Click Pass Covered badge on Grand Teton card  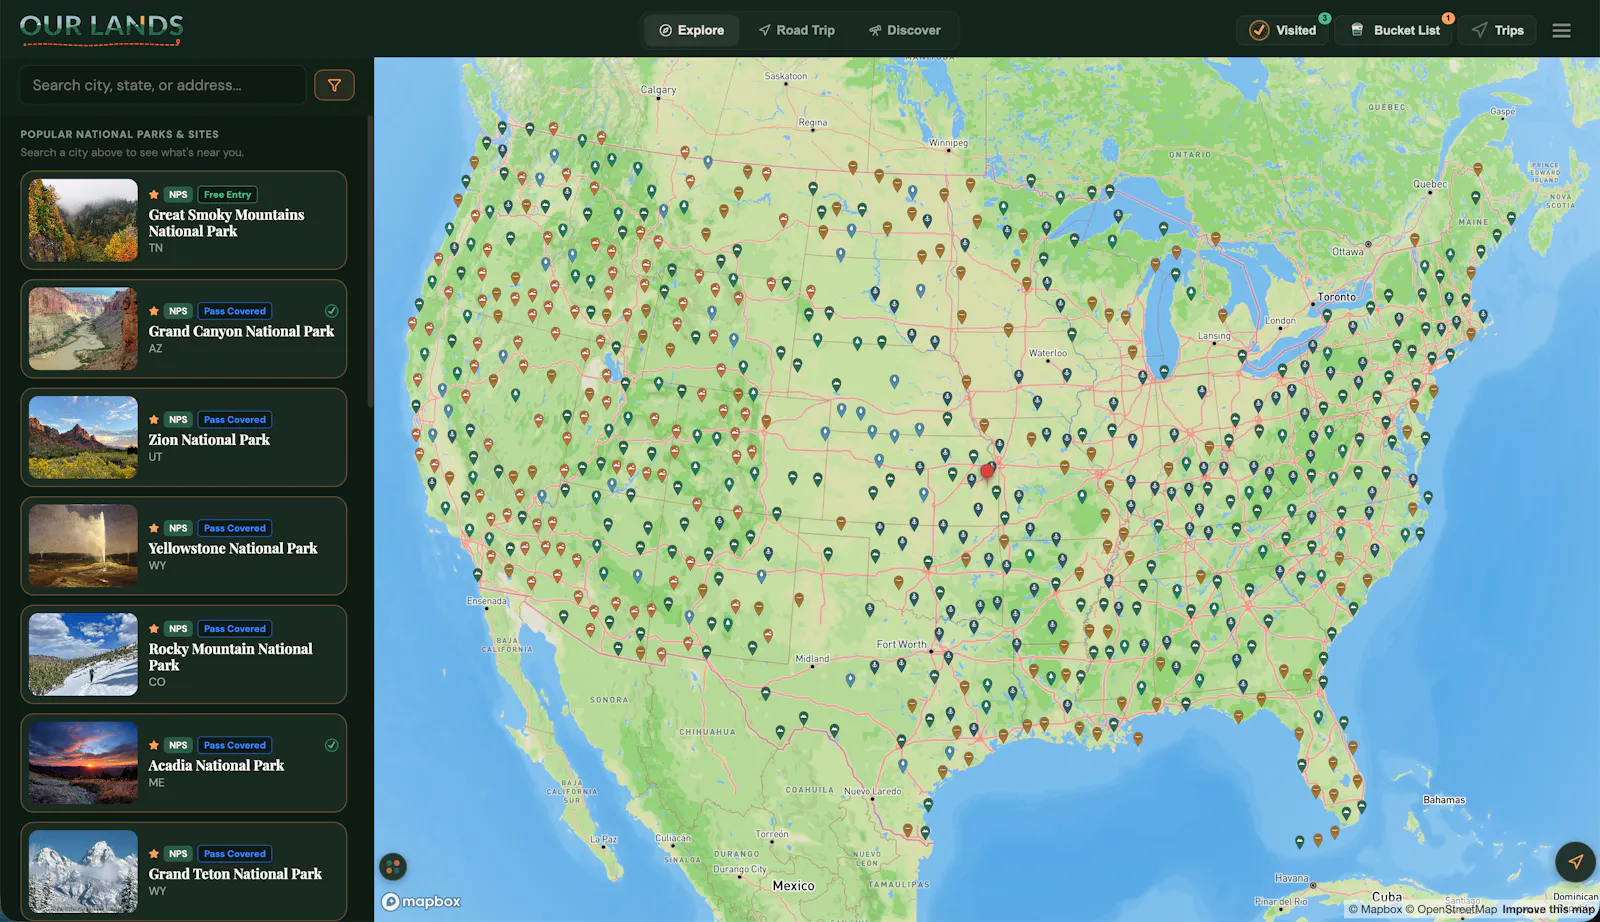pyautogui.click(x=235, y=854)
